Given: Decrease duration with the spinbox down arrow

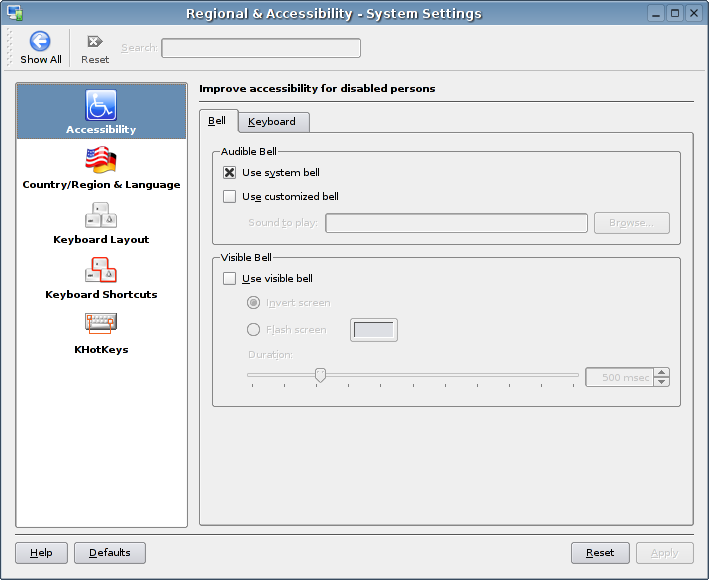Looking at the screenshot, I should click(662, 382).
